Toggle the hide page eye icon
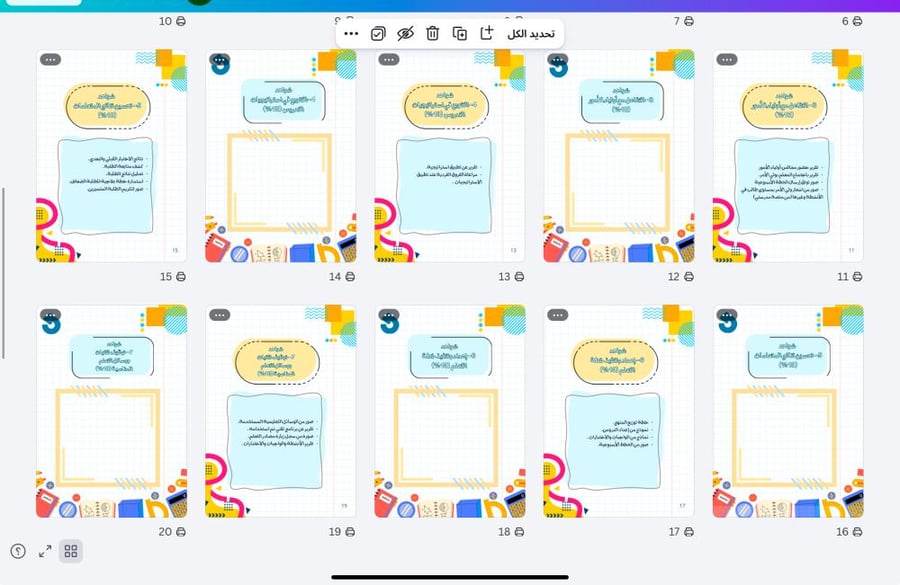 point(405,34)
